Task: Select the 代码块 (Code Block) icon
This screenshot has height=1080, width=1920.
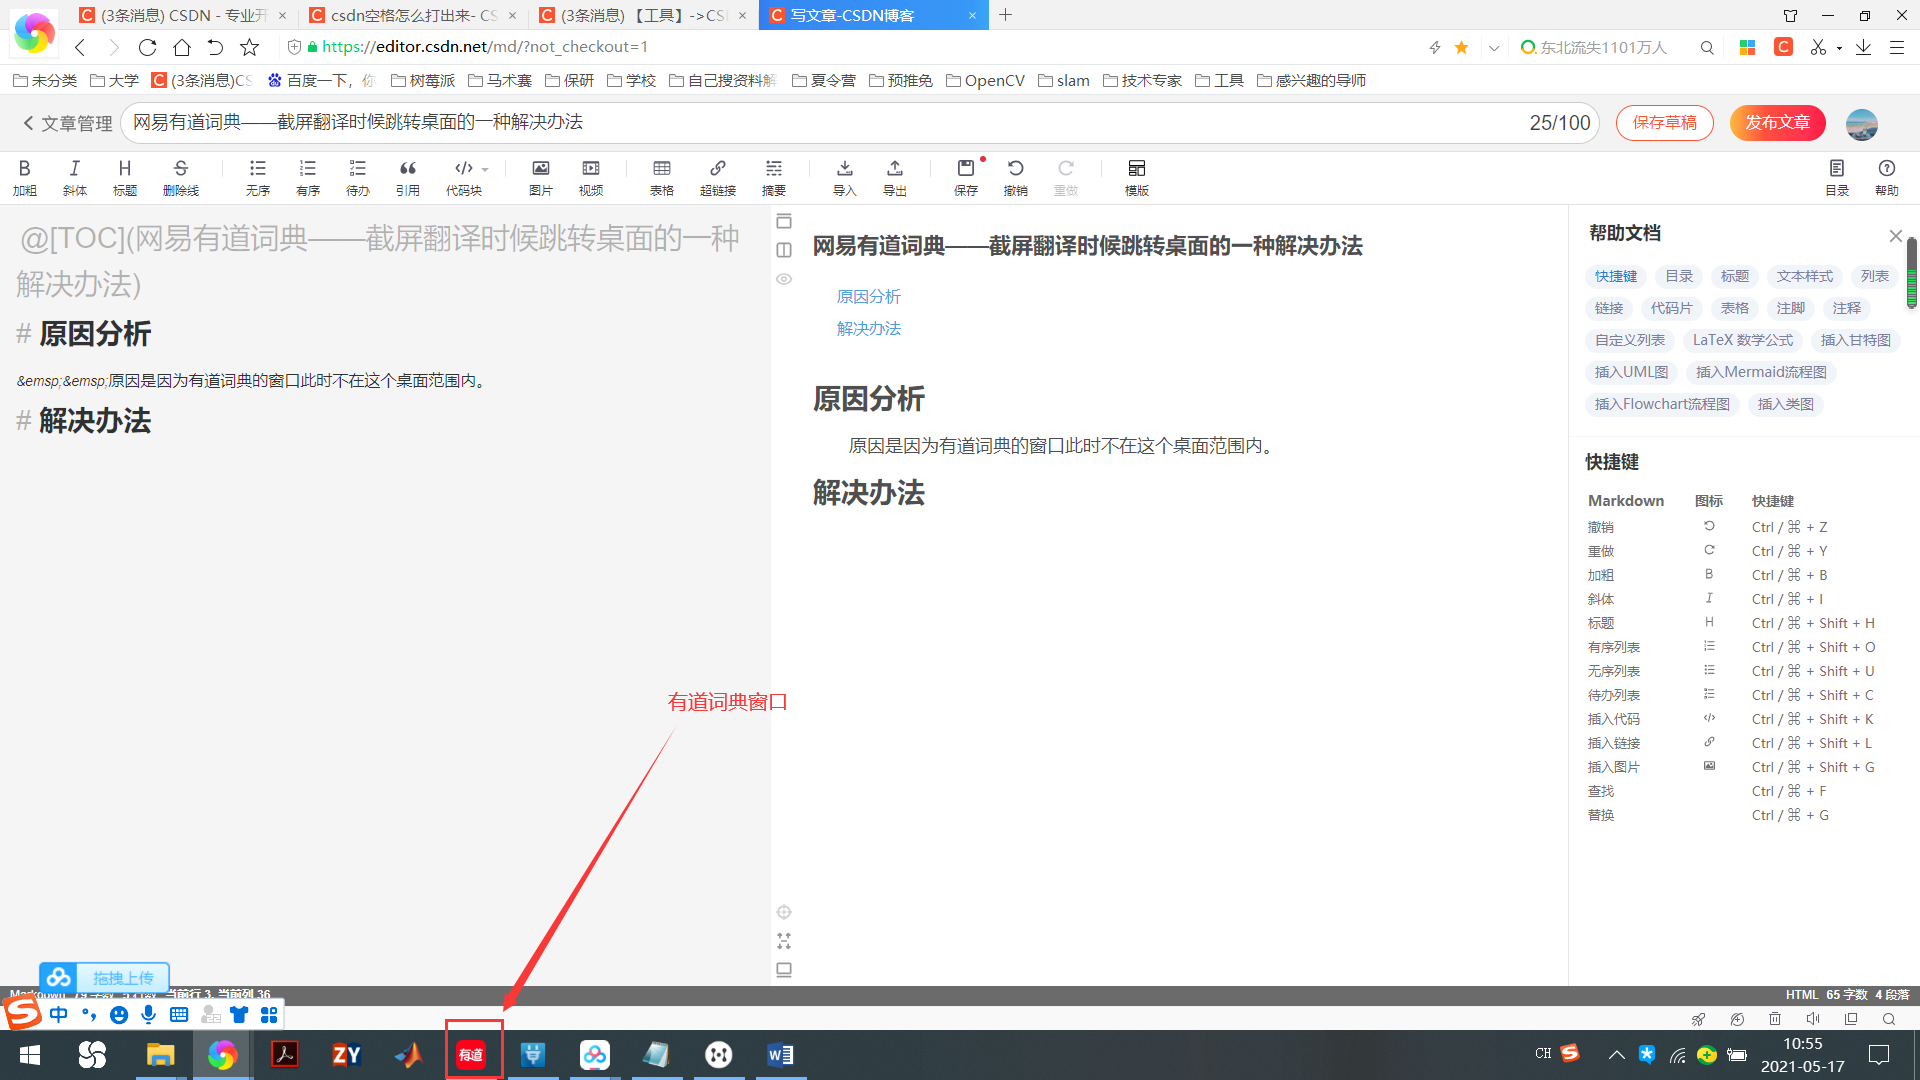Action: pyautogui.click(x=463, y=175)
